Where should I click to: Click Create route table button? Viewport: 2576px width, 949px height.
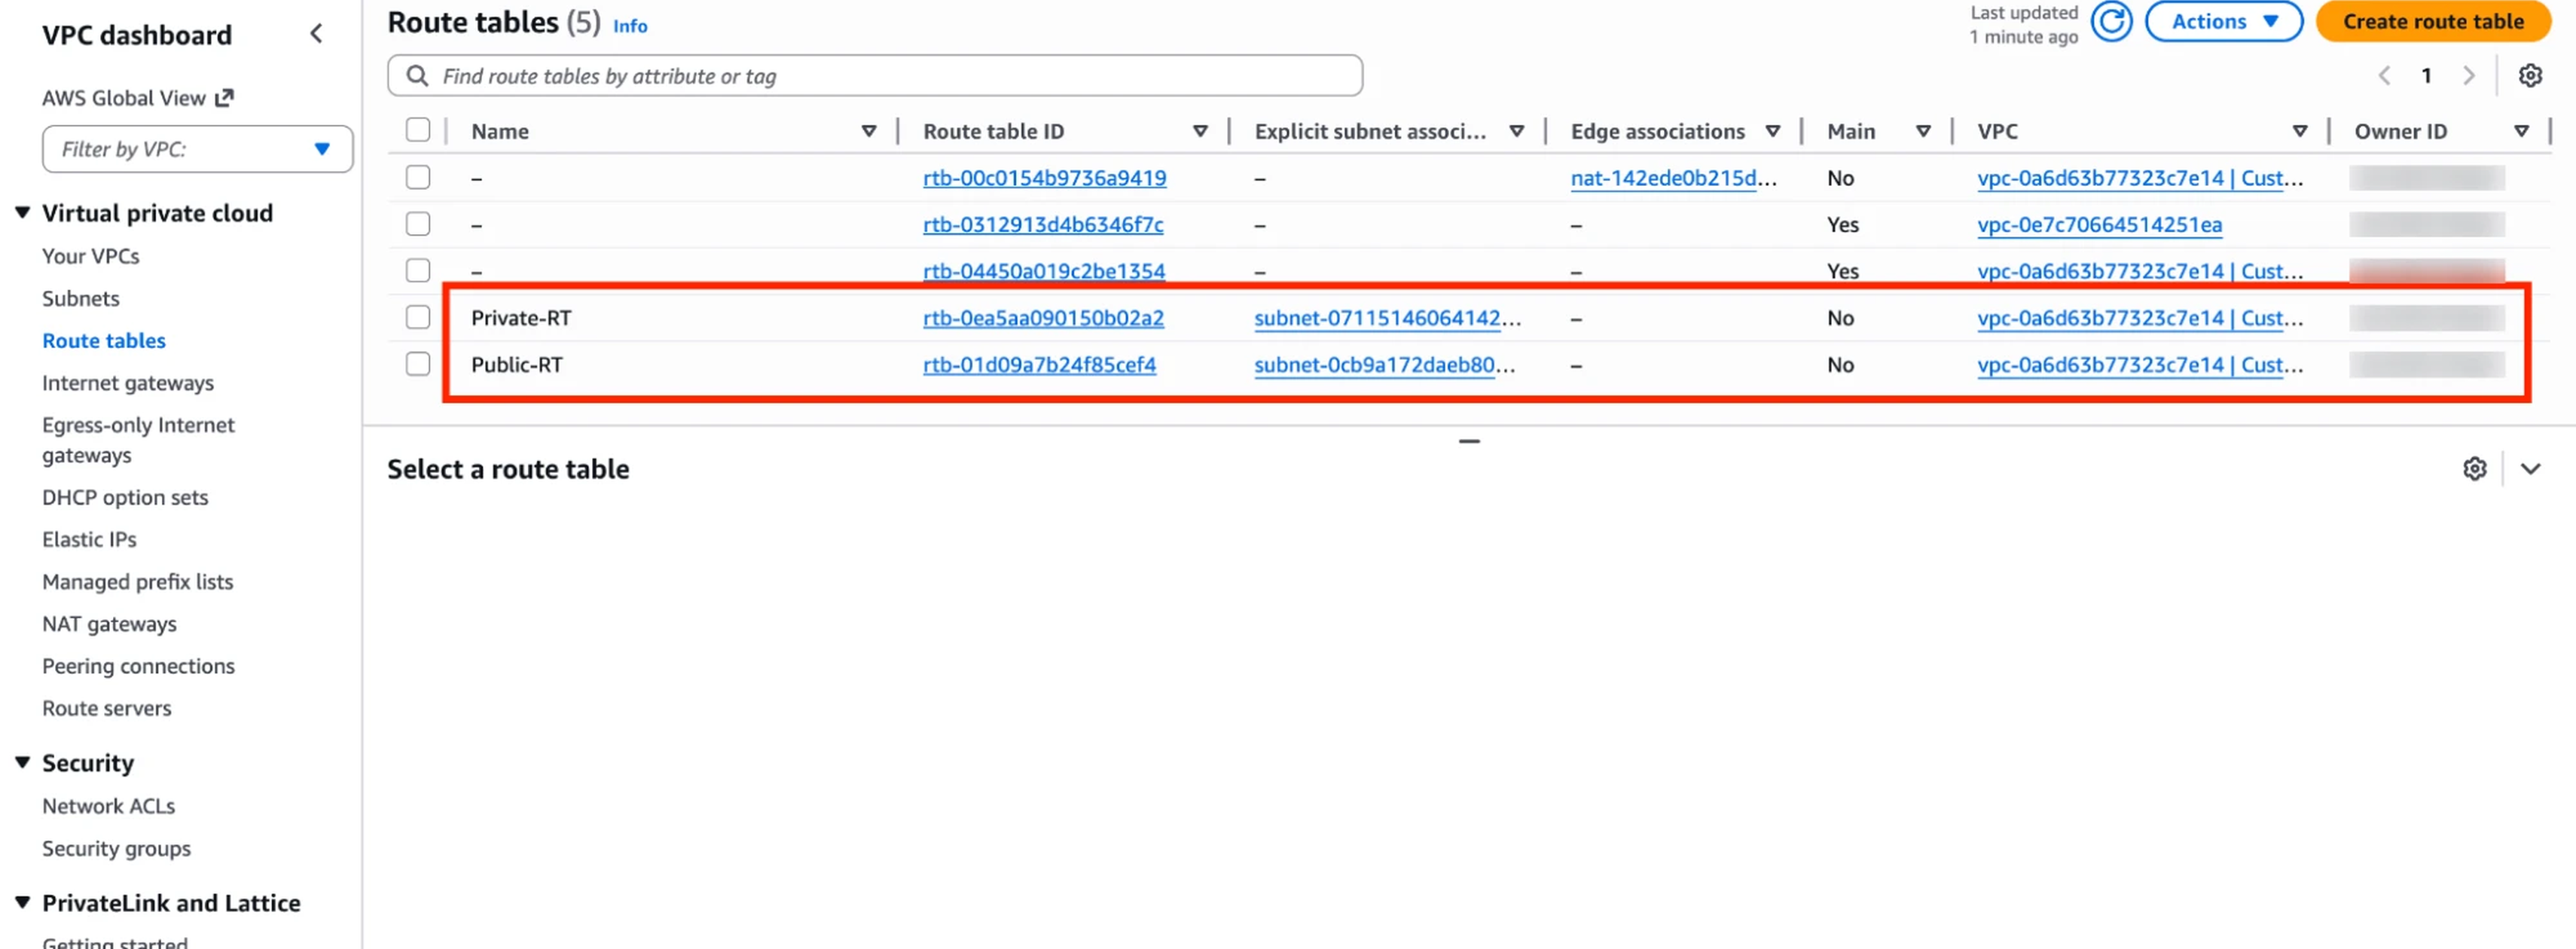(x=2432, y=22)
